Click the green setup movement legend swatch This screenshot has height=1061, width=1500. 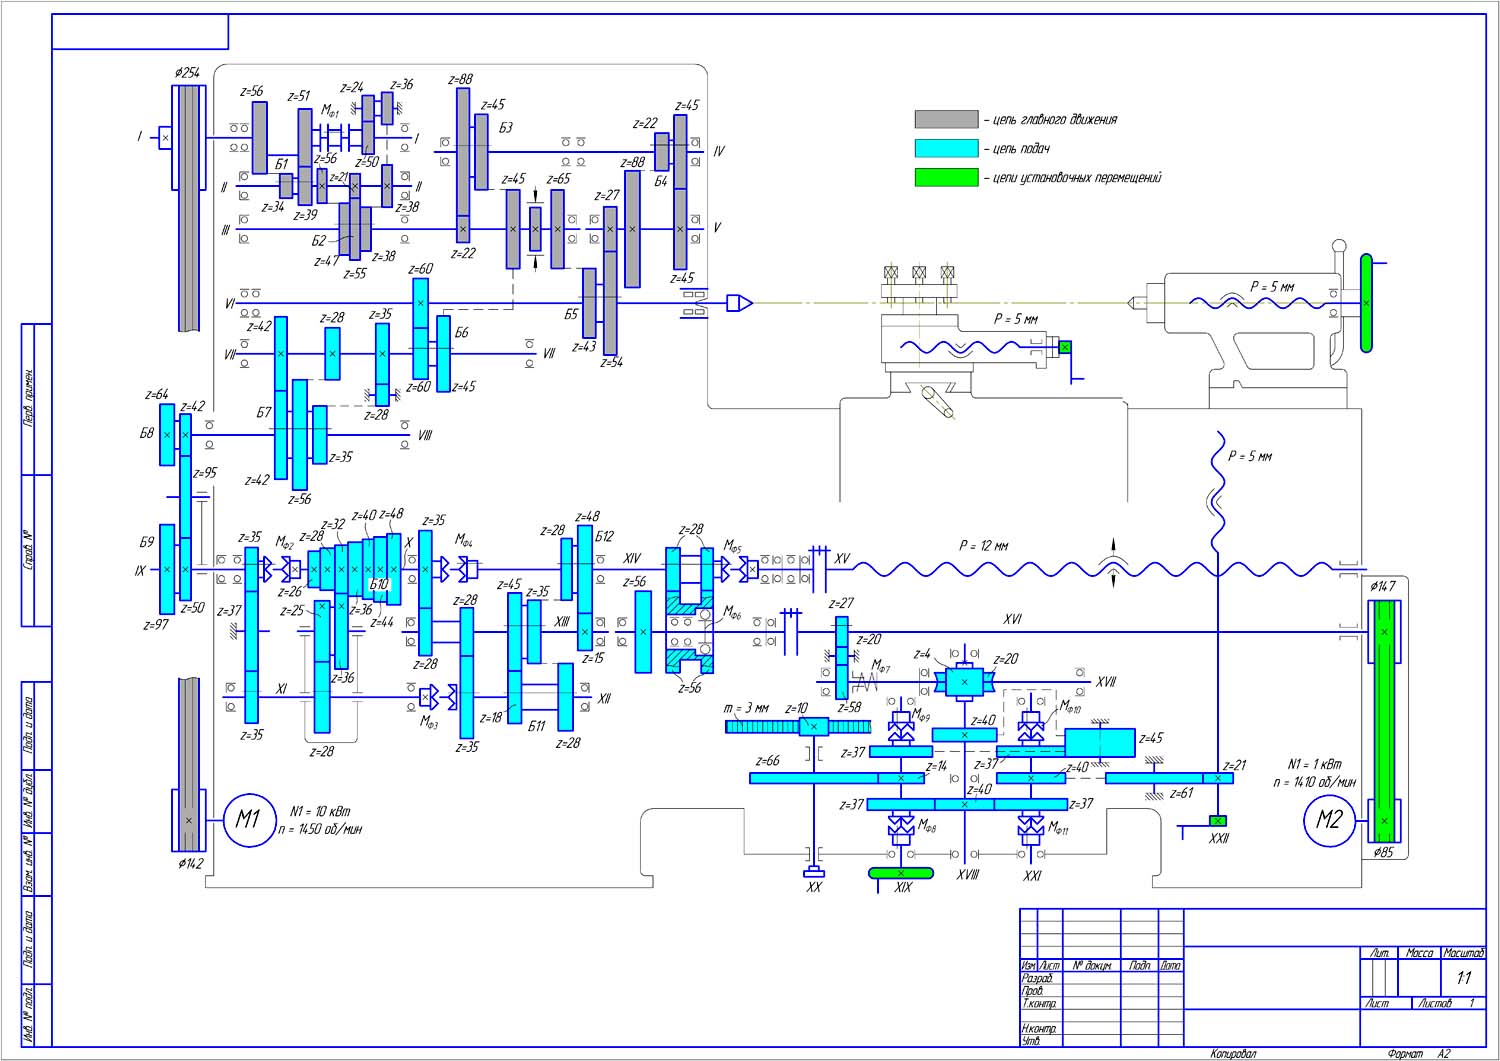pyautogui.click(x=946, y=177)
